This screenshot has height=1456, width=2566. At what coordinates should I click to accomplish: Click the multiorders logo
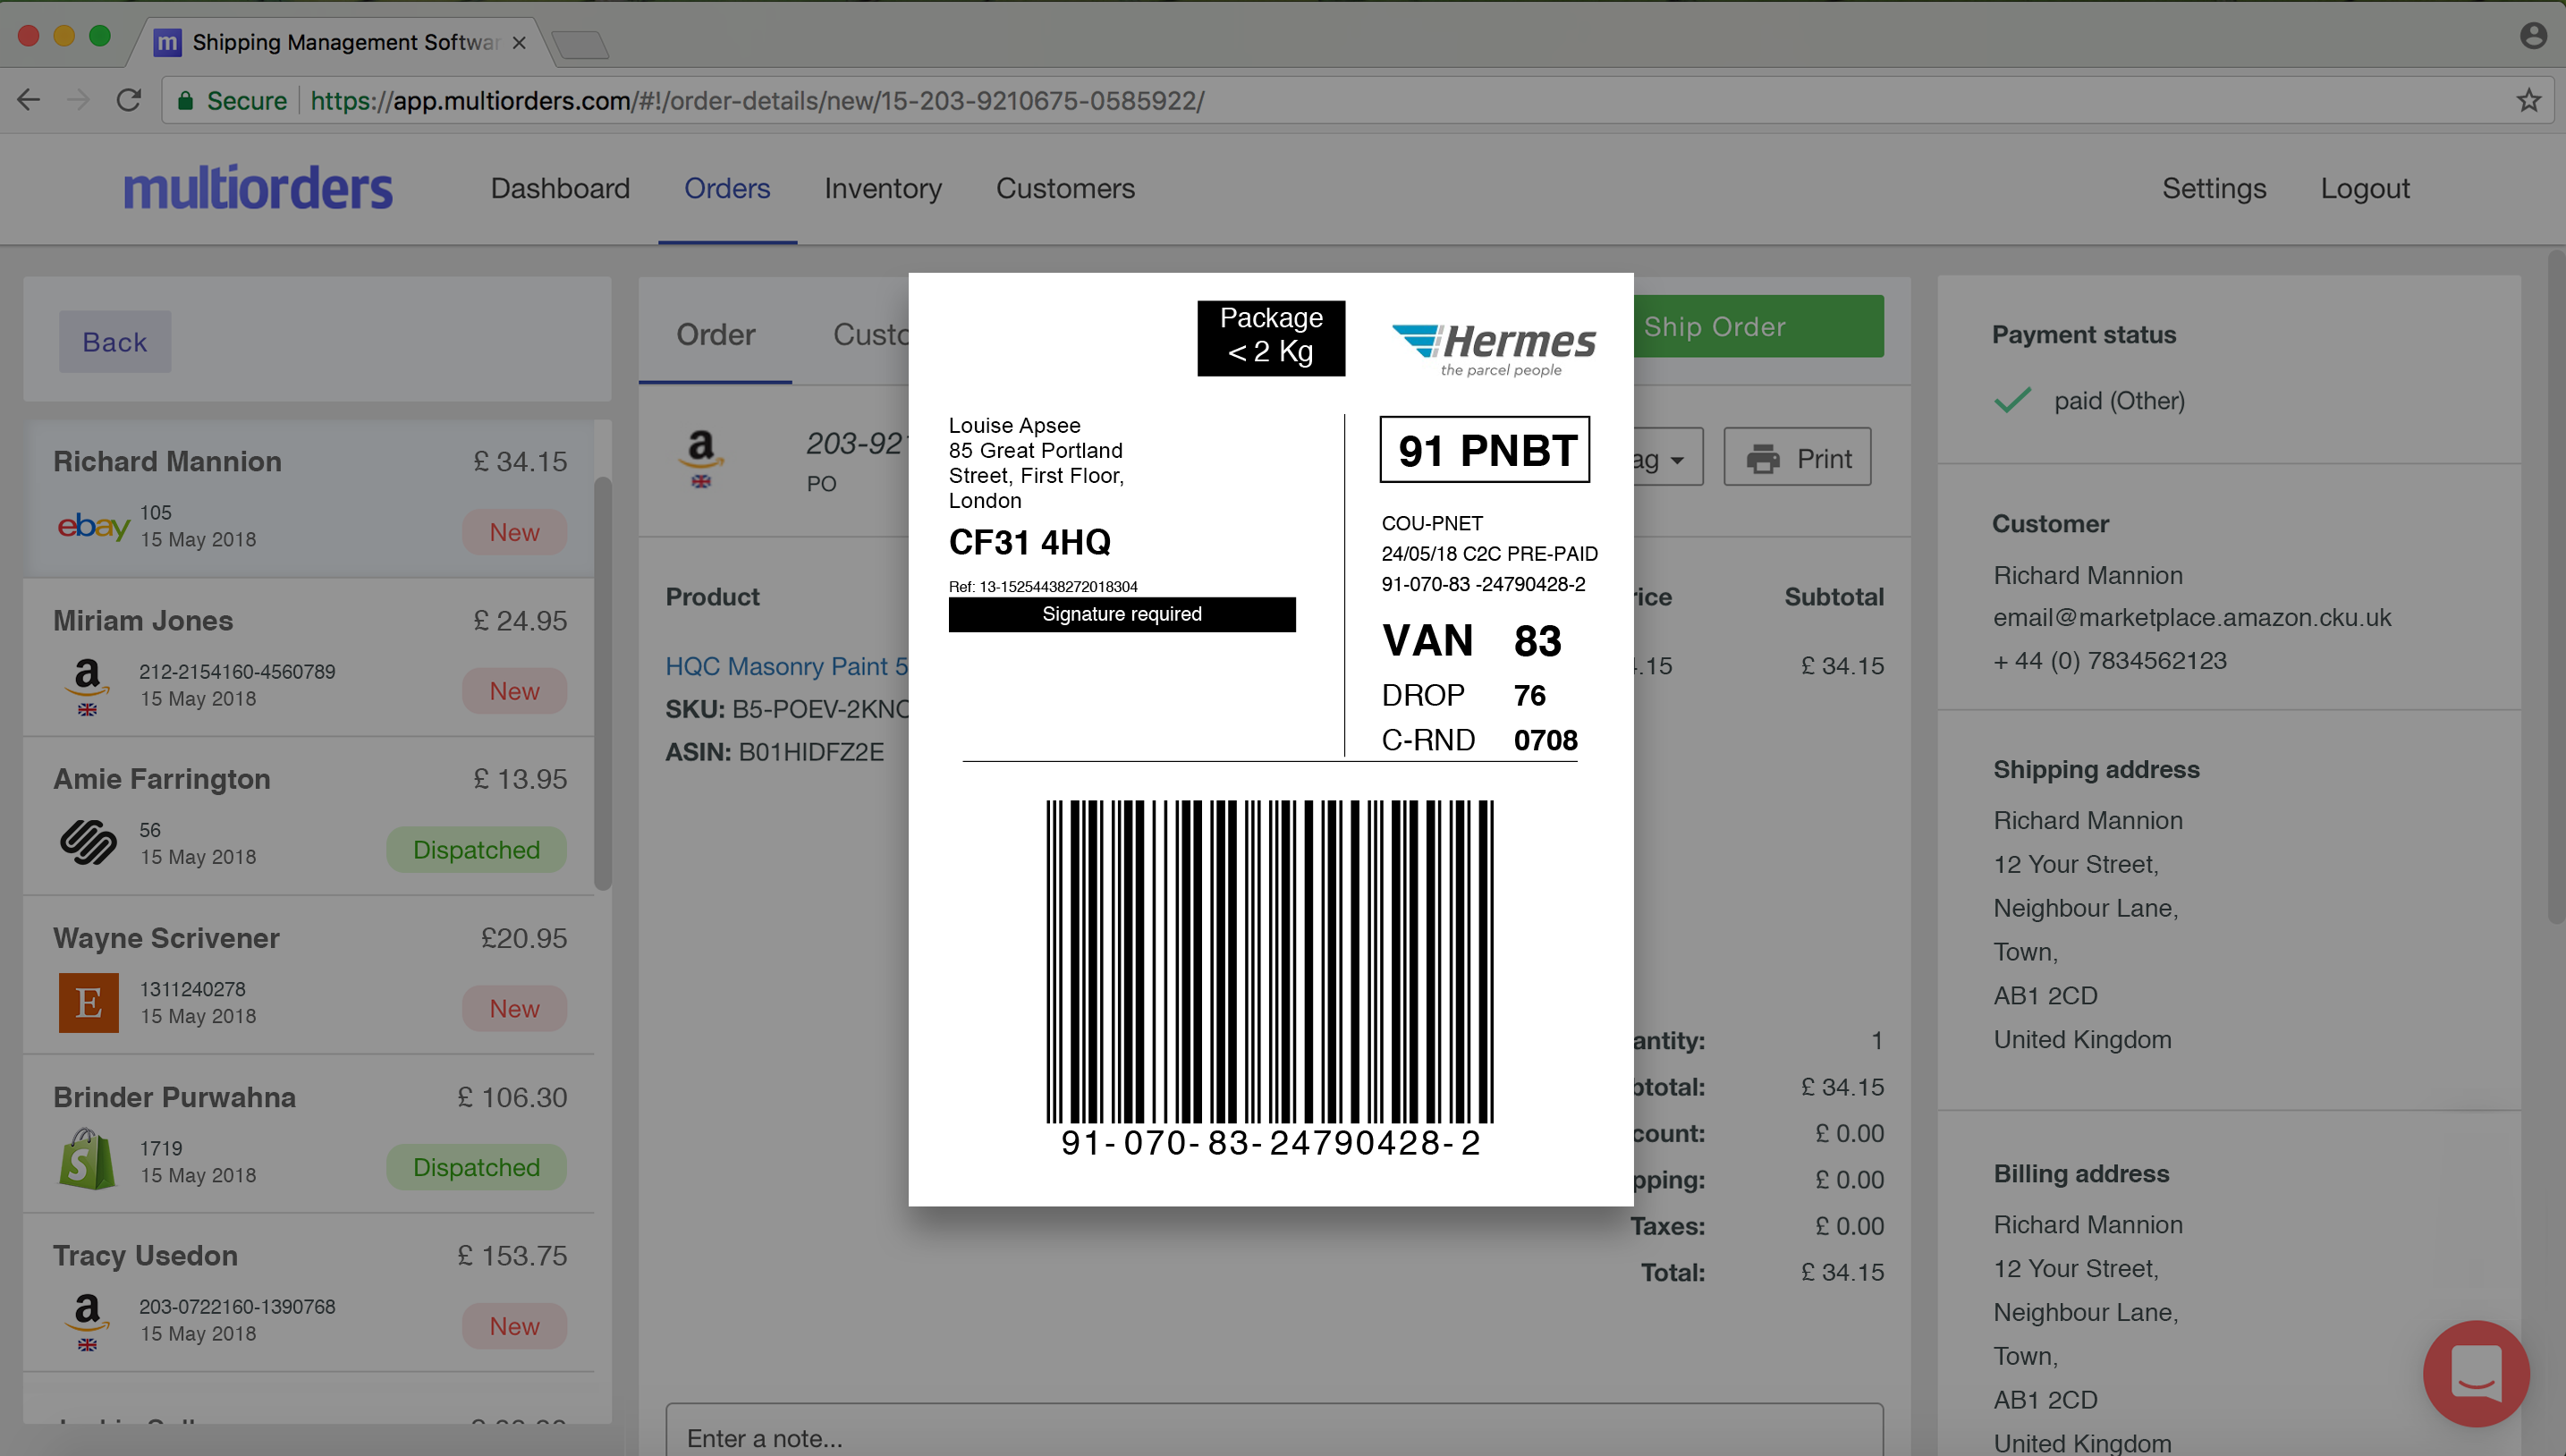pyautogui.click(x=258, y=188)
